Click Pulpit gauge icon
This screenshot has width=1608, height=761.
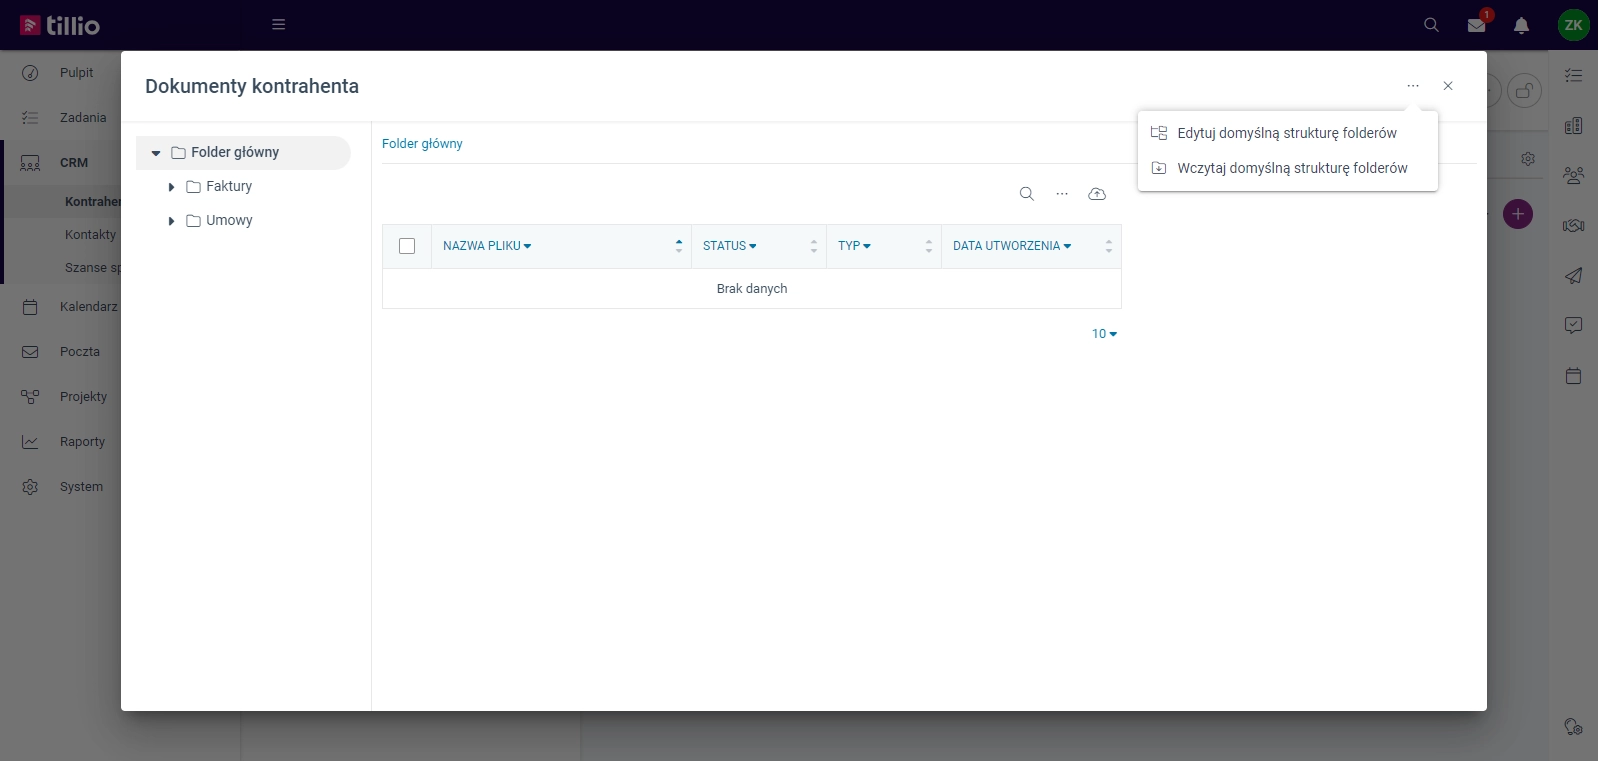[x=30, y=73]
